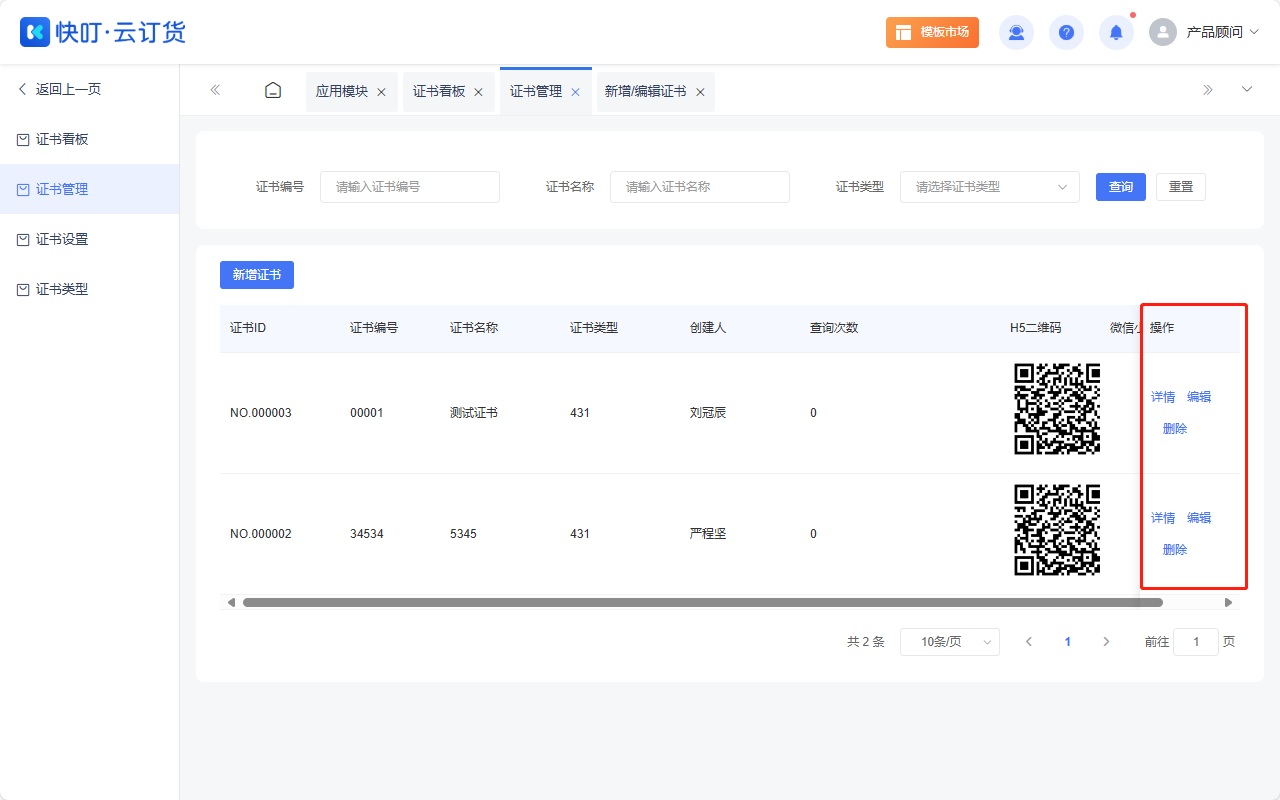Image resolution: width=1280 pixels, height=800 pixels.
Task: Open the customer service headset icon
Action: click(1016, 32)
